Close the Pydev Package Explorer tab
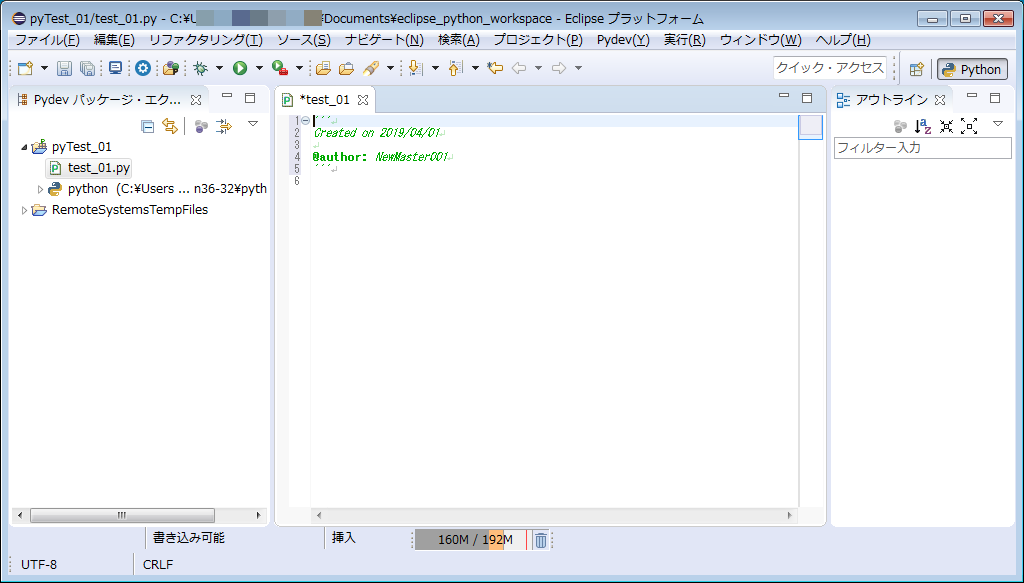1024x583 pixels. point(195,100)
